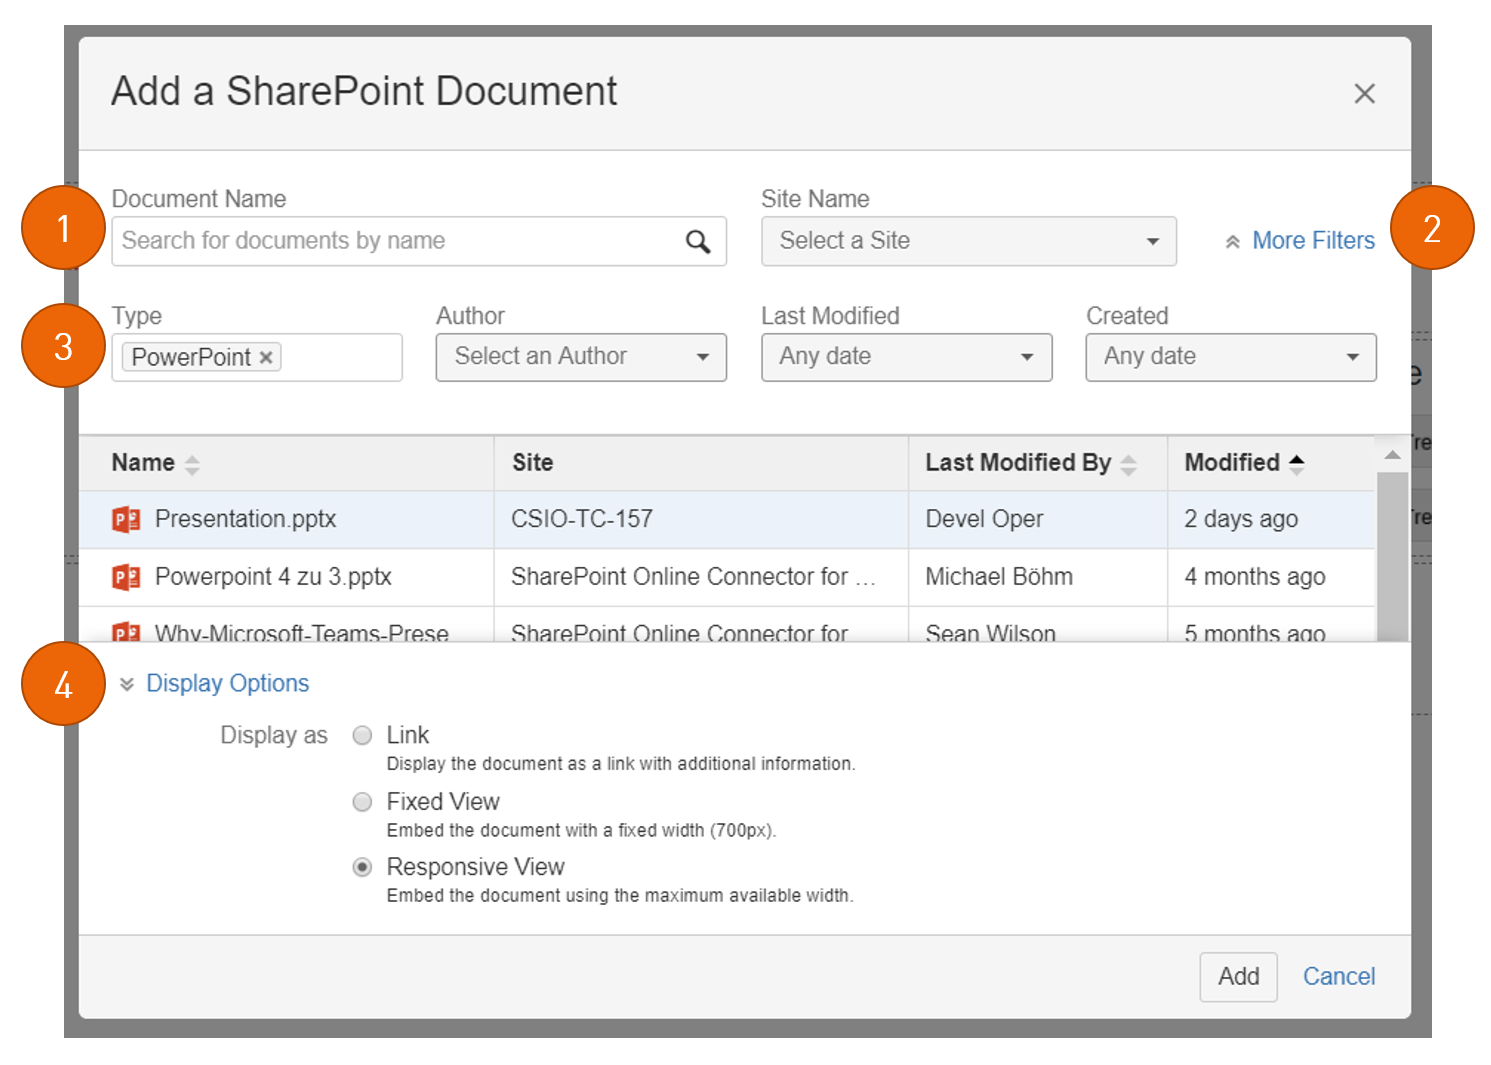This screenshot has width=1491, height=1065.
Task: Click sort icon on Last Modified By header
Action: 1130,463
